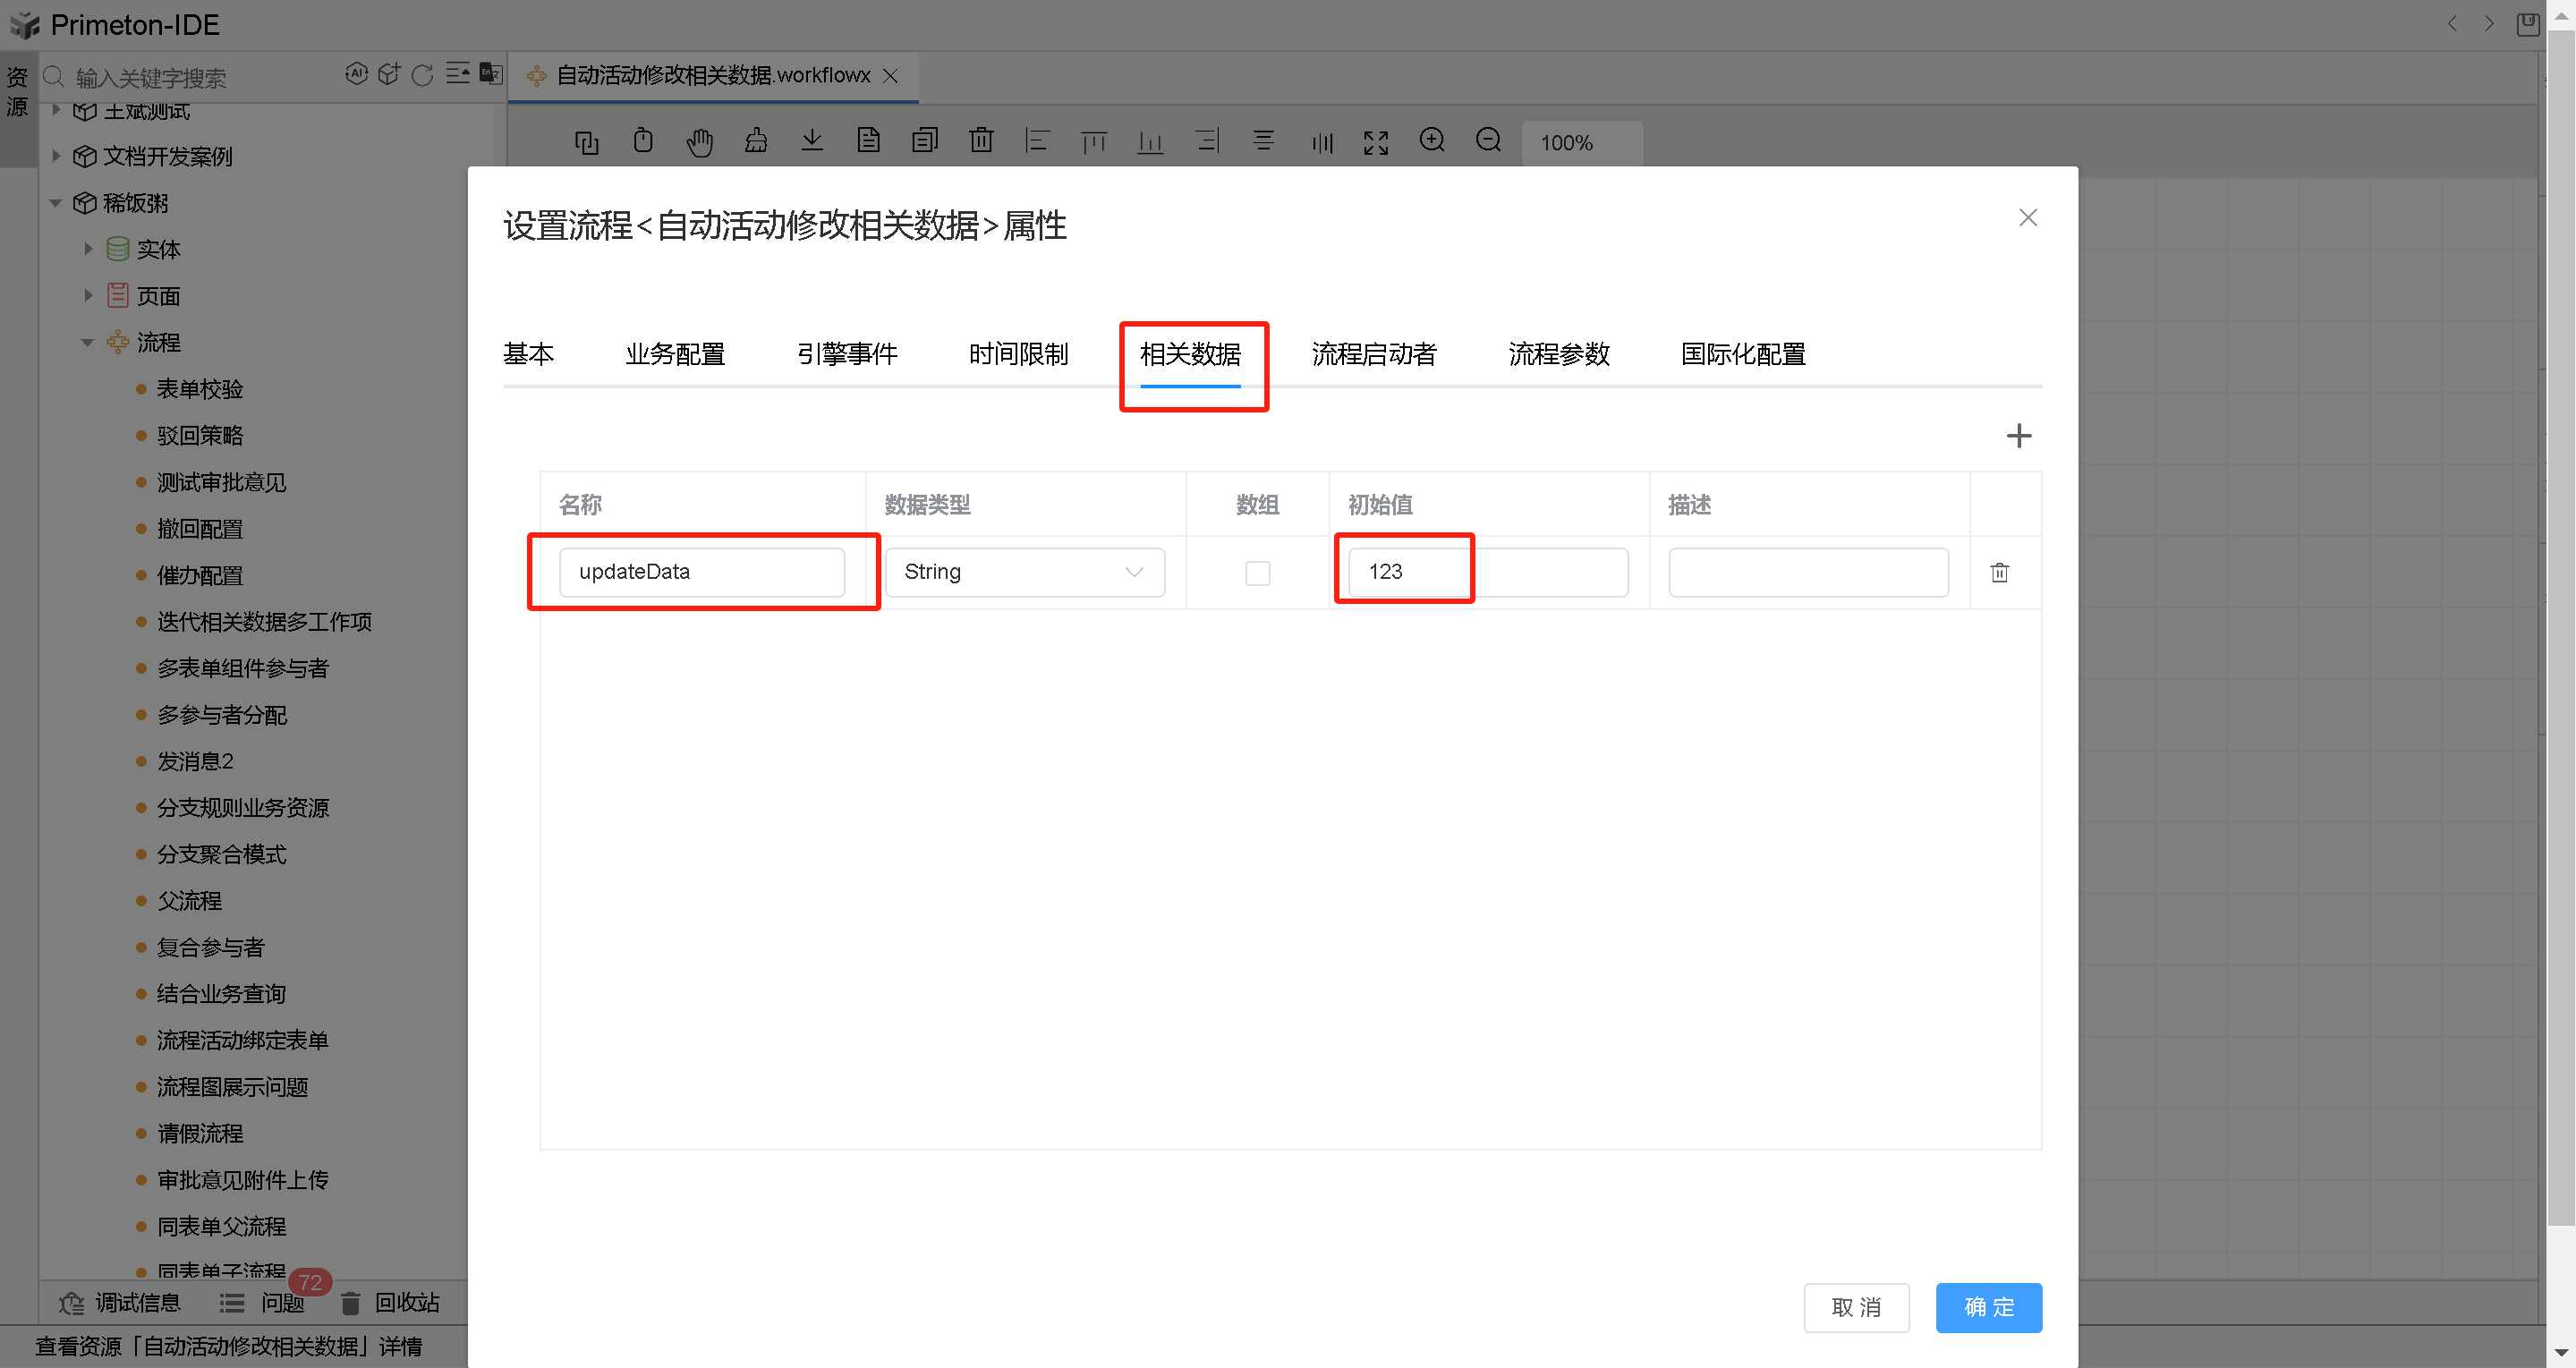
Task: Click the 取消 cancel button
Action: (1856, 1307)
